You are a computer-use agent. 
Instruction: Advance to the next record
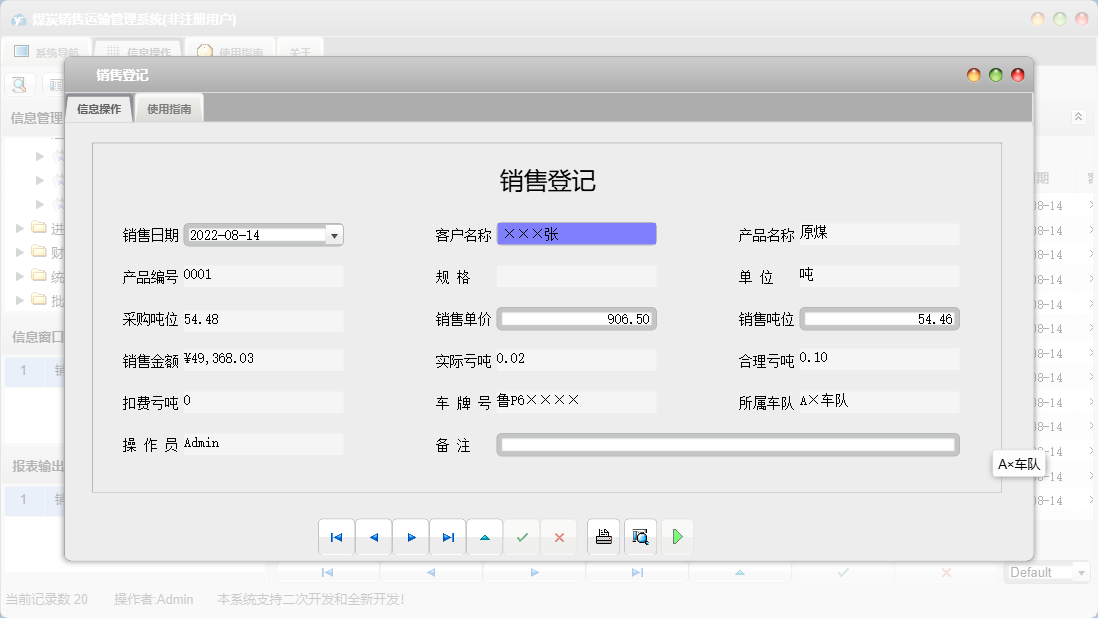(411, 537)
